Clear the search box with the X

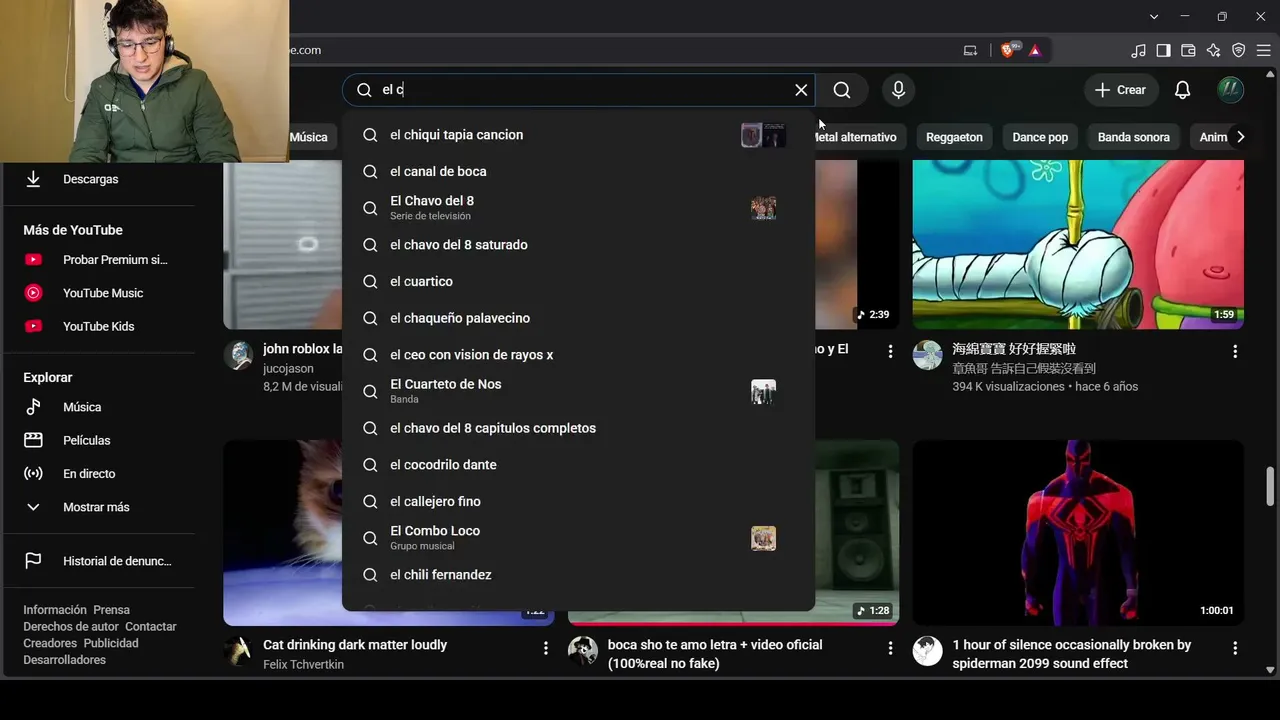click(801, 90)
